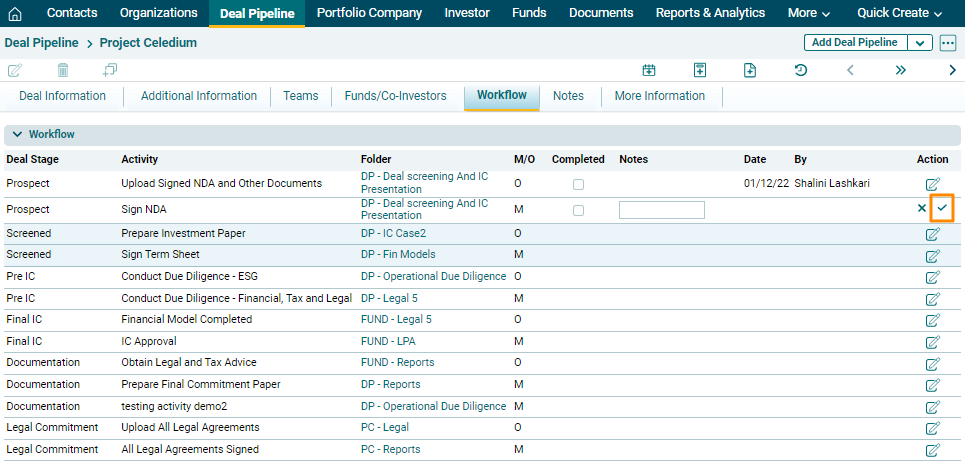Open the Add Deal Pipeline dropdown arrow
965x469 pixels.
click(x=920, y=43)
